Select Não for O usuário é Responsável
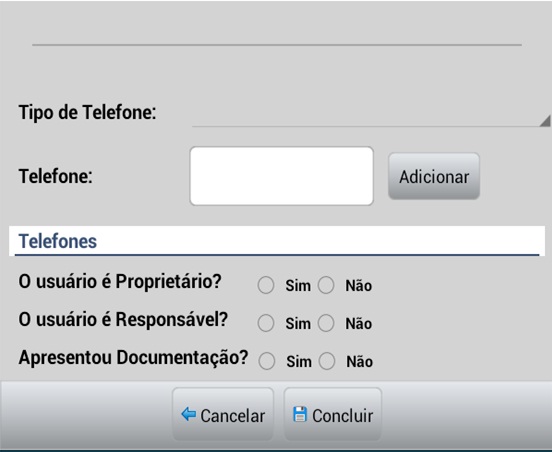The width and height of the screenshot is (552, 452). coord(326,323)
